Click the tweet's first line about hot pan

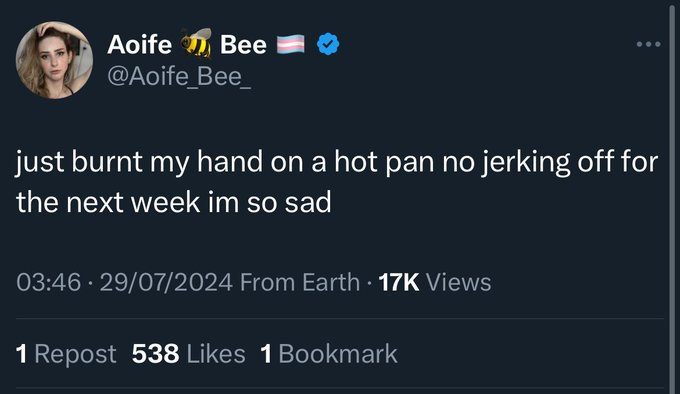(x=337, y=163)
